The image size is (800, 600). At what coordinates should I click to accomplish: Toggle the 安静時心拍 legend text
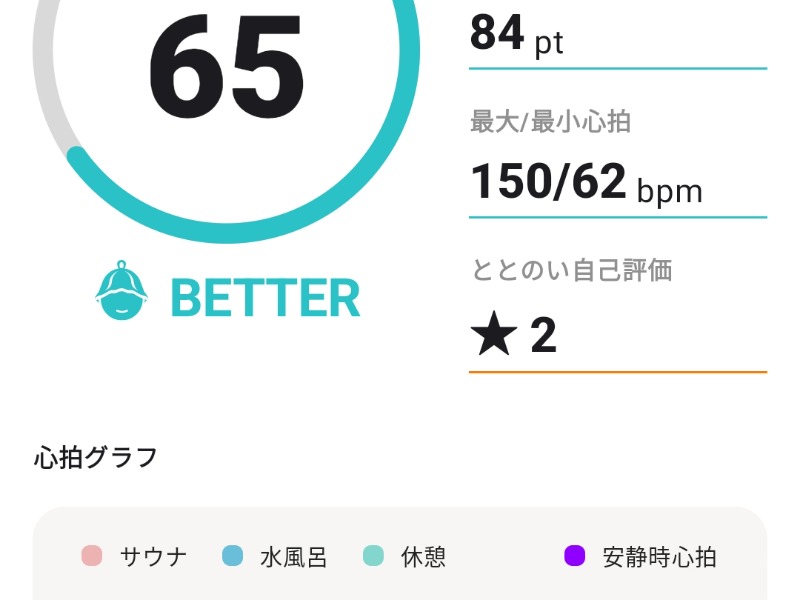[x=659, y=557]
